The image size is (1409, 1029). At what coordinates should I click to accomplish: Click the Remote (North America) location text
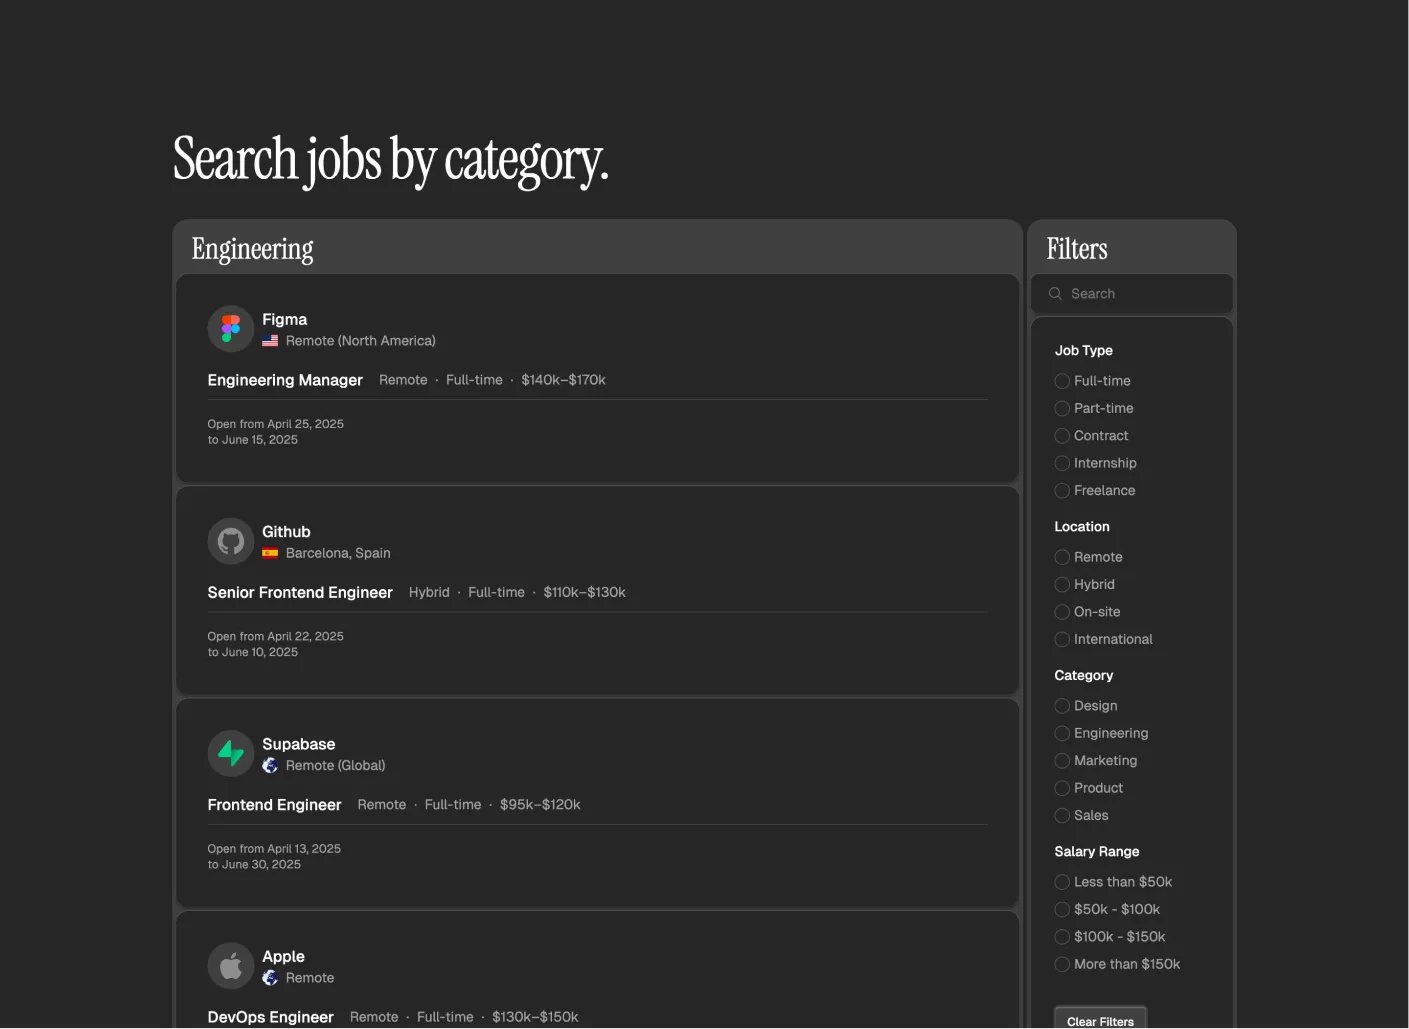[361, 341]
